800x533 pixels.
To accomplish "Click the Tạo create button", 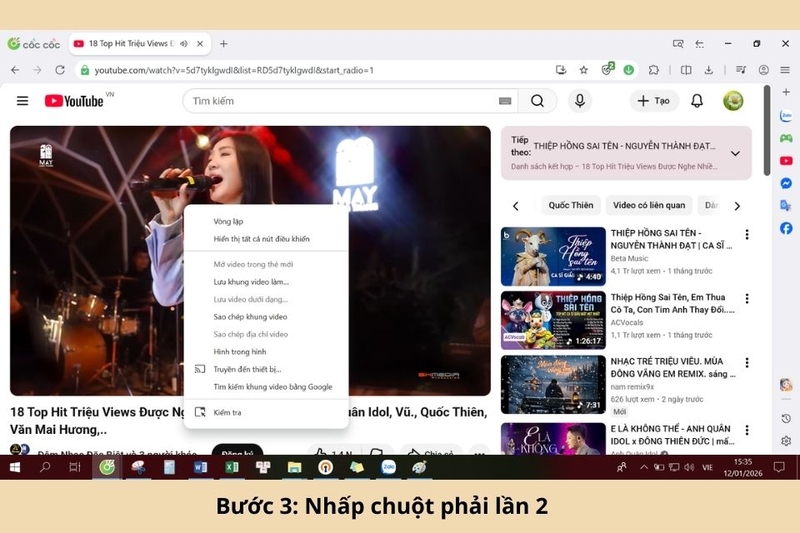I will tap(654, 101).
